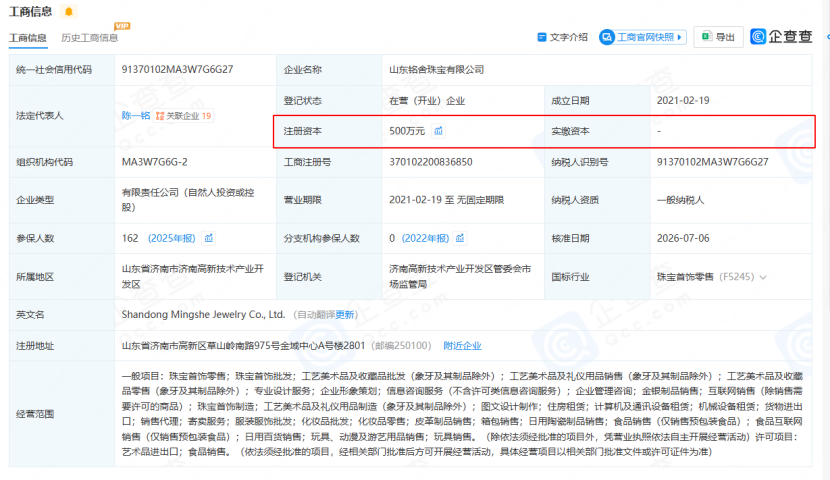Open legal representative 陈一铭 link
Viewport: 830px width, 480px height.
click(136, 115)
